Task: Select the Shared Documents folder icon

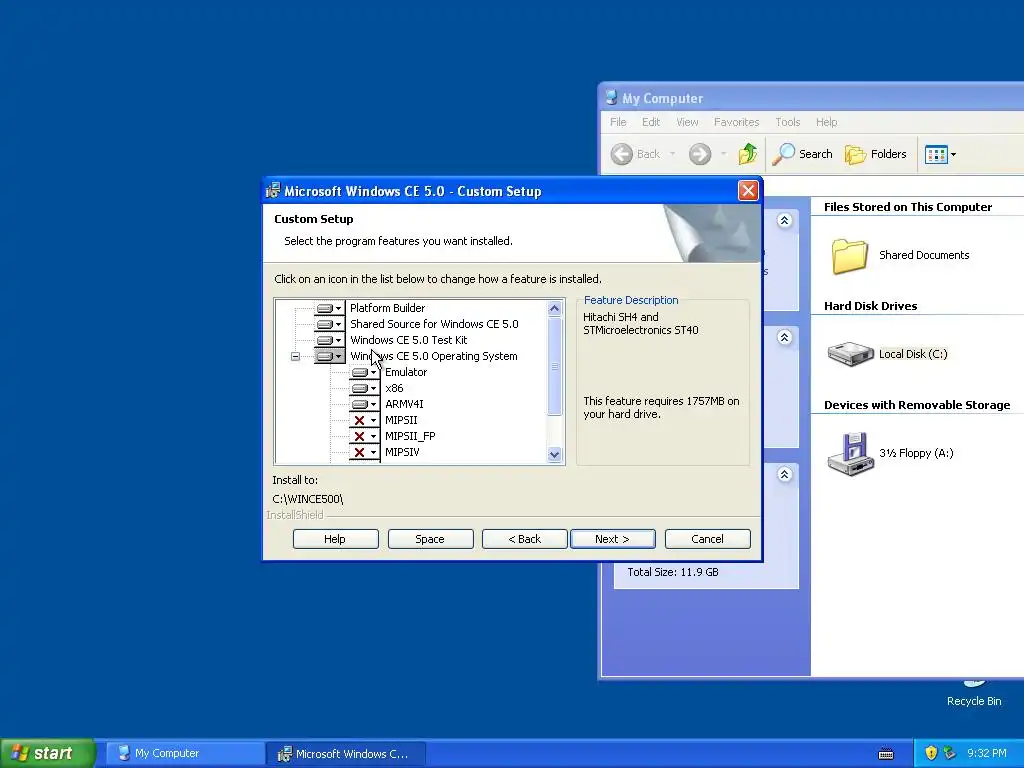Action: pos(850,255)
